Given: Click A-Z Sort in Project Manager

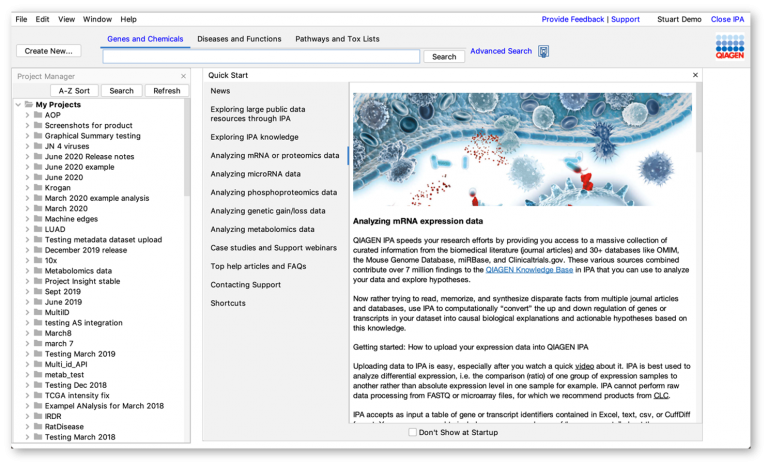Looking at the screenshot, I should point(74,91).
